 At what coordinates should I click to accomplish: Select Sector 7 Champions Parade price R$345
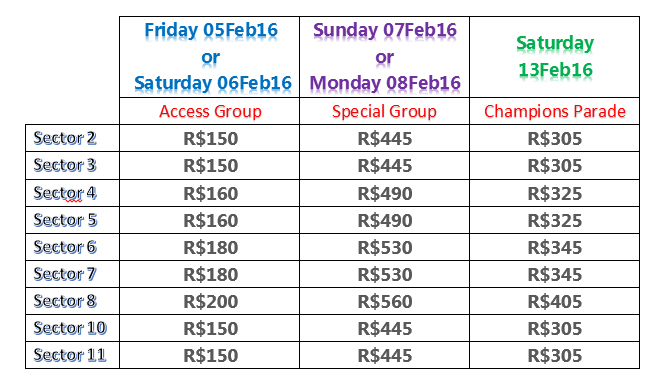click(555, 274)
